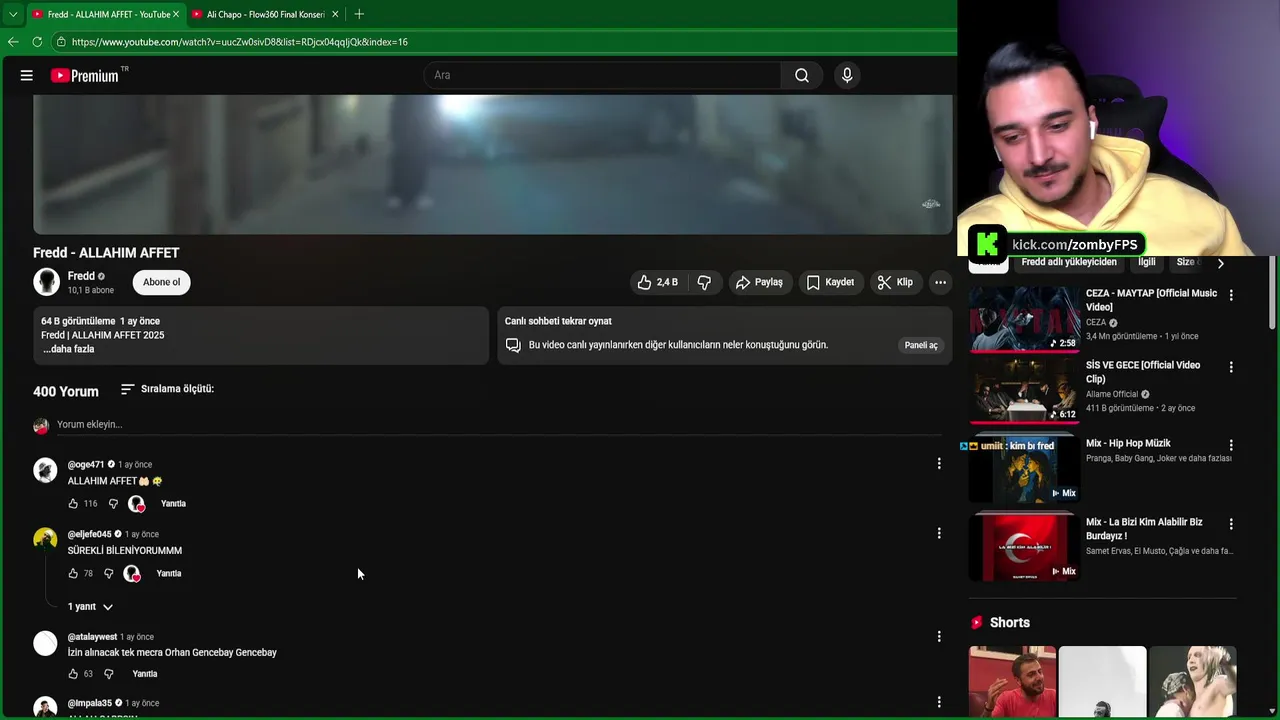
Task: Open Mix - Hip Hop Müzik thumbnail
Action: point(1024,468)
